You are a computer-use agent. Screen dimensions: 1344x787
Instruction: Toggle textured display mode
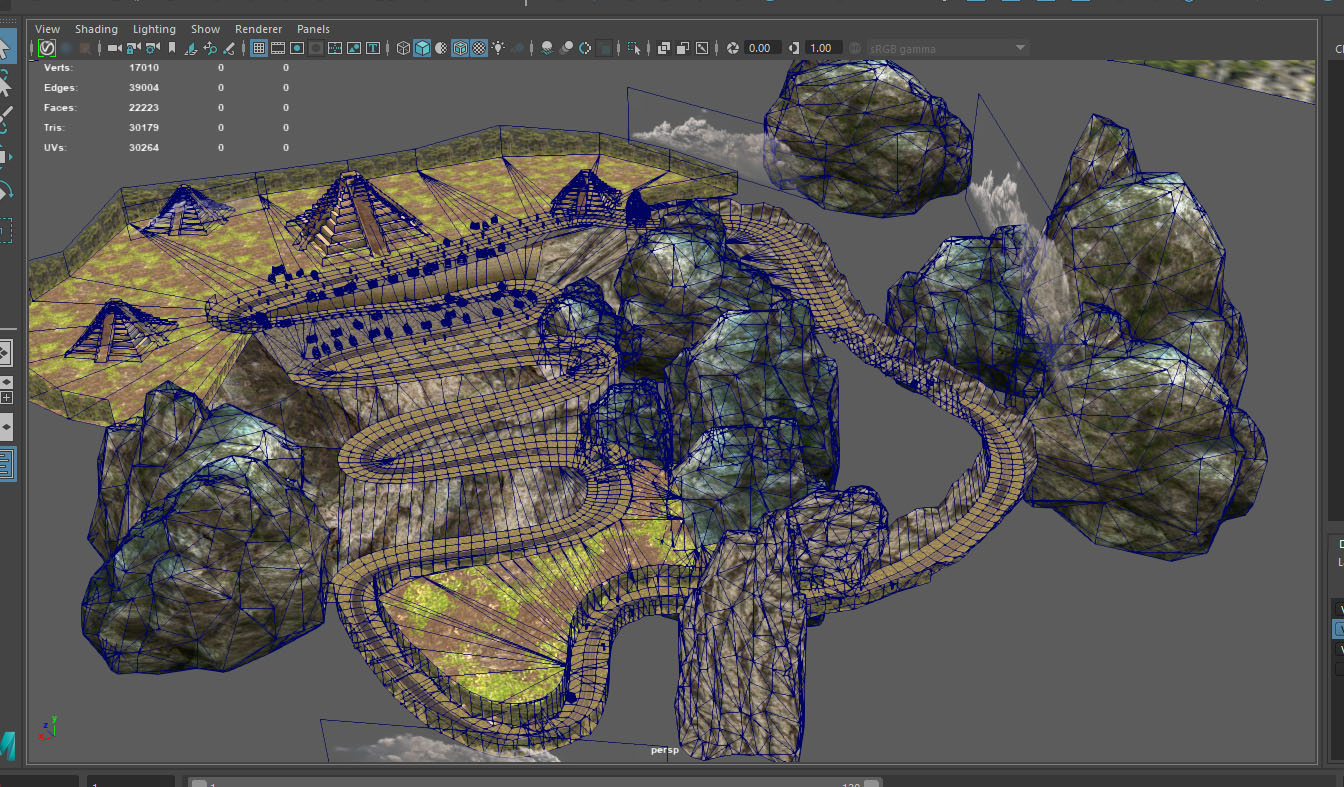pos(479,48)
